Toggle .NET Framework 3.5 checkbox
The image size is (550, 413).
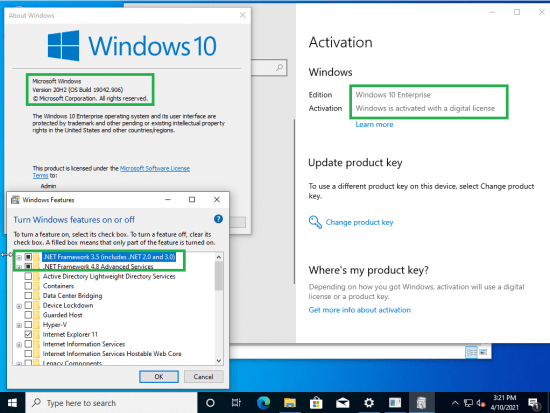pyautogui.click(x=28, y=257)
